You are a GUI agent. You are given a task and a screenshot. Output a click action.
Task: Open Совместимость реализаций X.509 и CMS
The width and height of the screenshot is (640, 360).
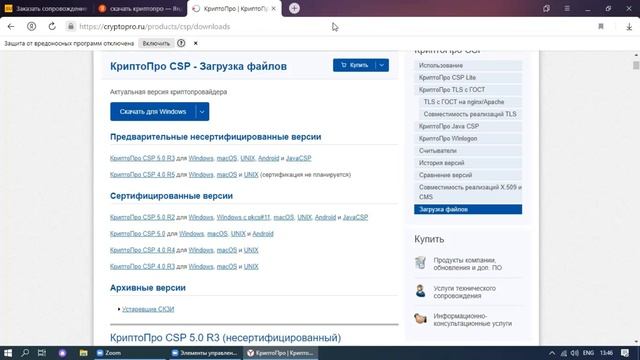pyautogui.click(x=468, y=192)
